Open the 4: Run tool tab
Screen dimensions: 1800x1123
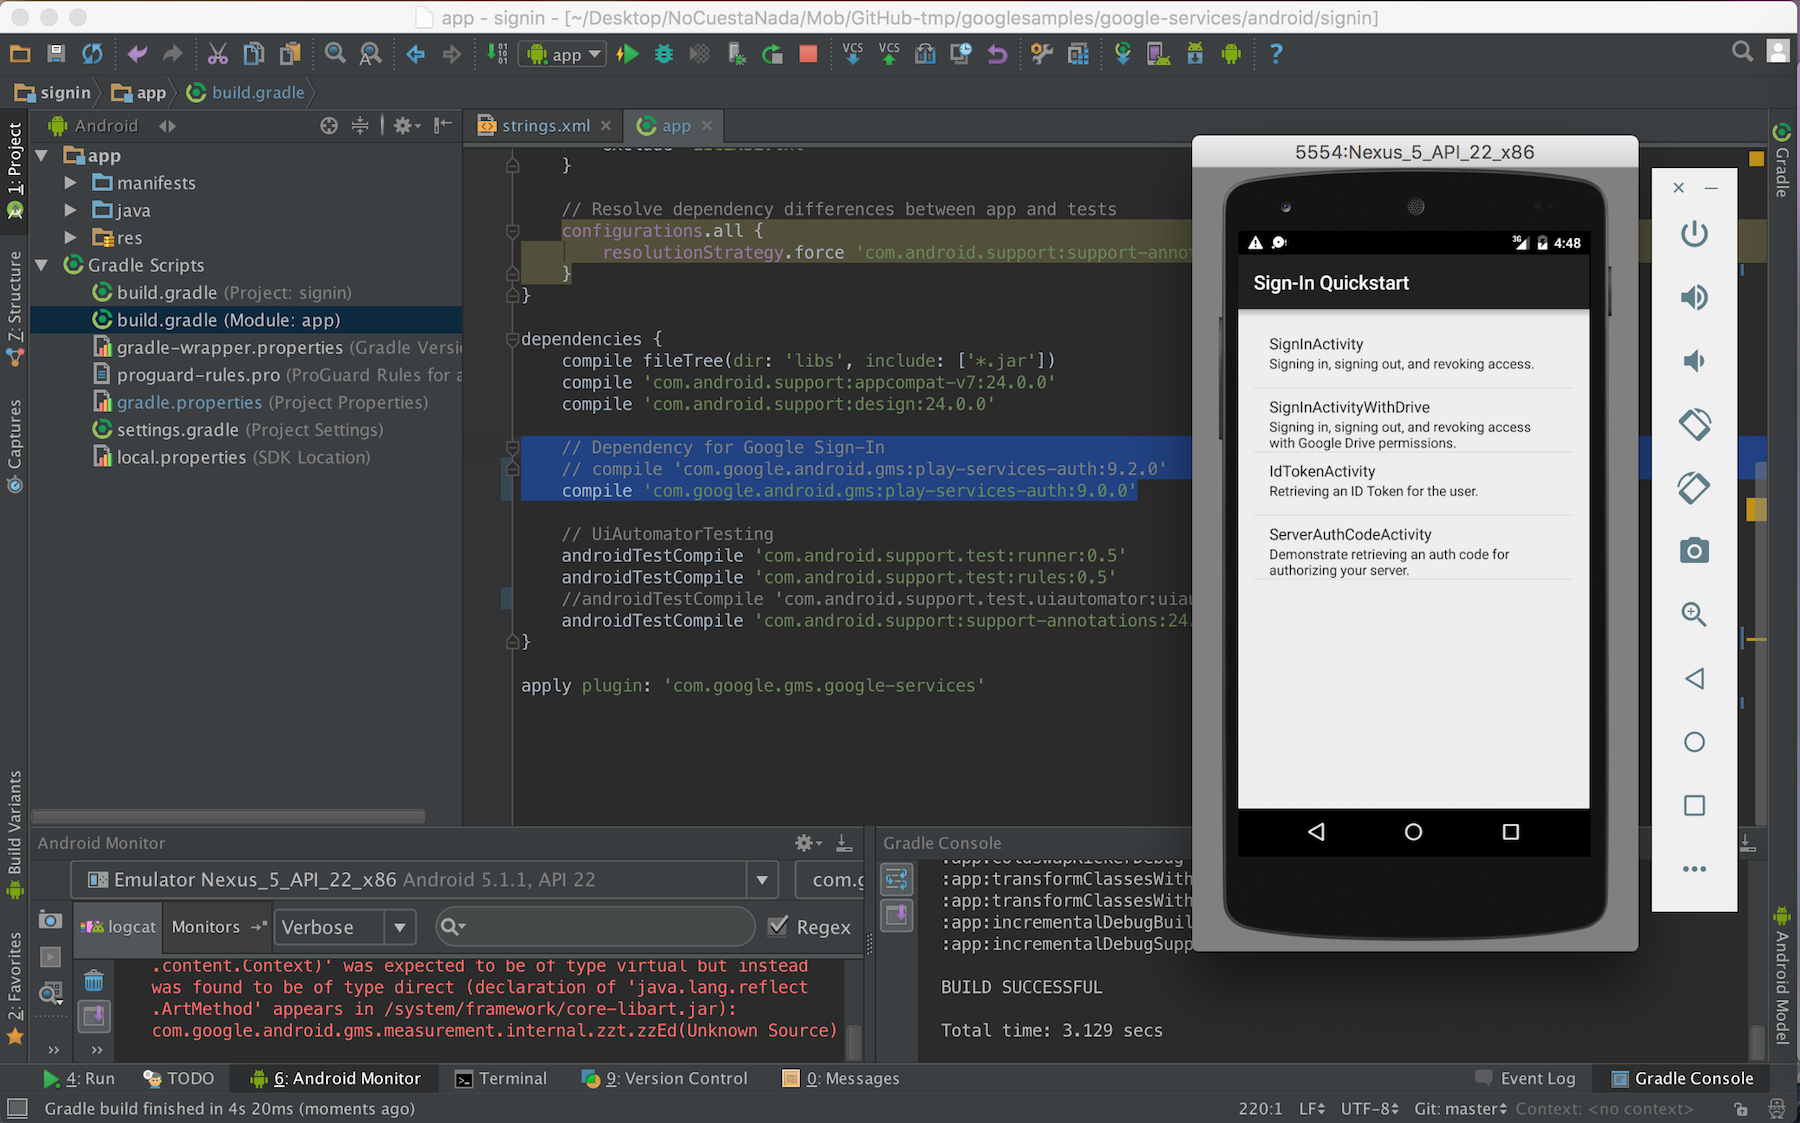pyautogui.click(x=79, y=1078)
